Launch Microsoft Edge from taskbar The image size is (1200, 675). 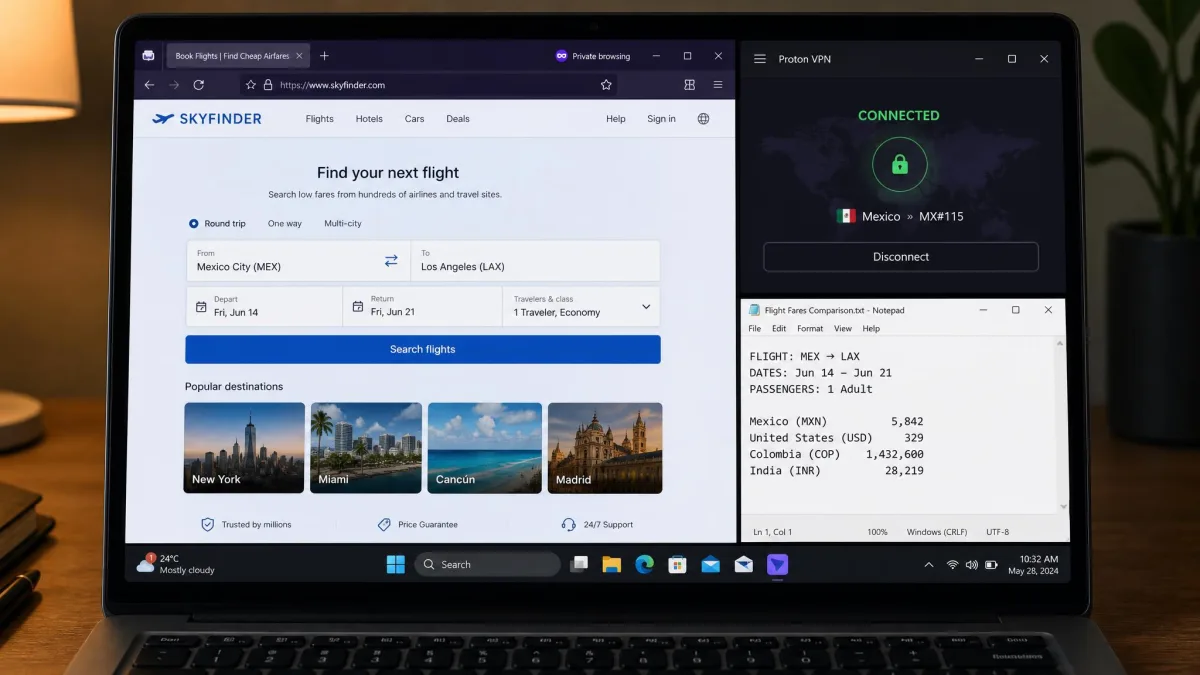(x=645, y=564)
